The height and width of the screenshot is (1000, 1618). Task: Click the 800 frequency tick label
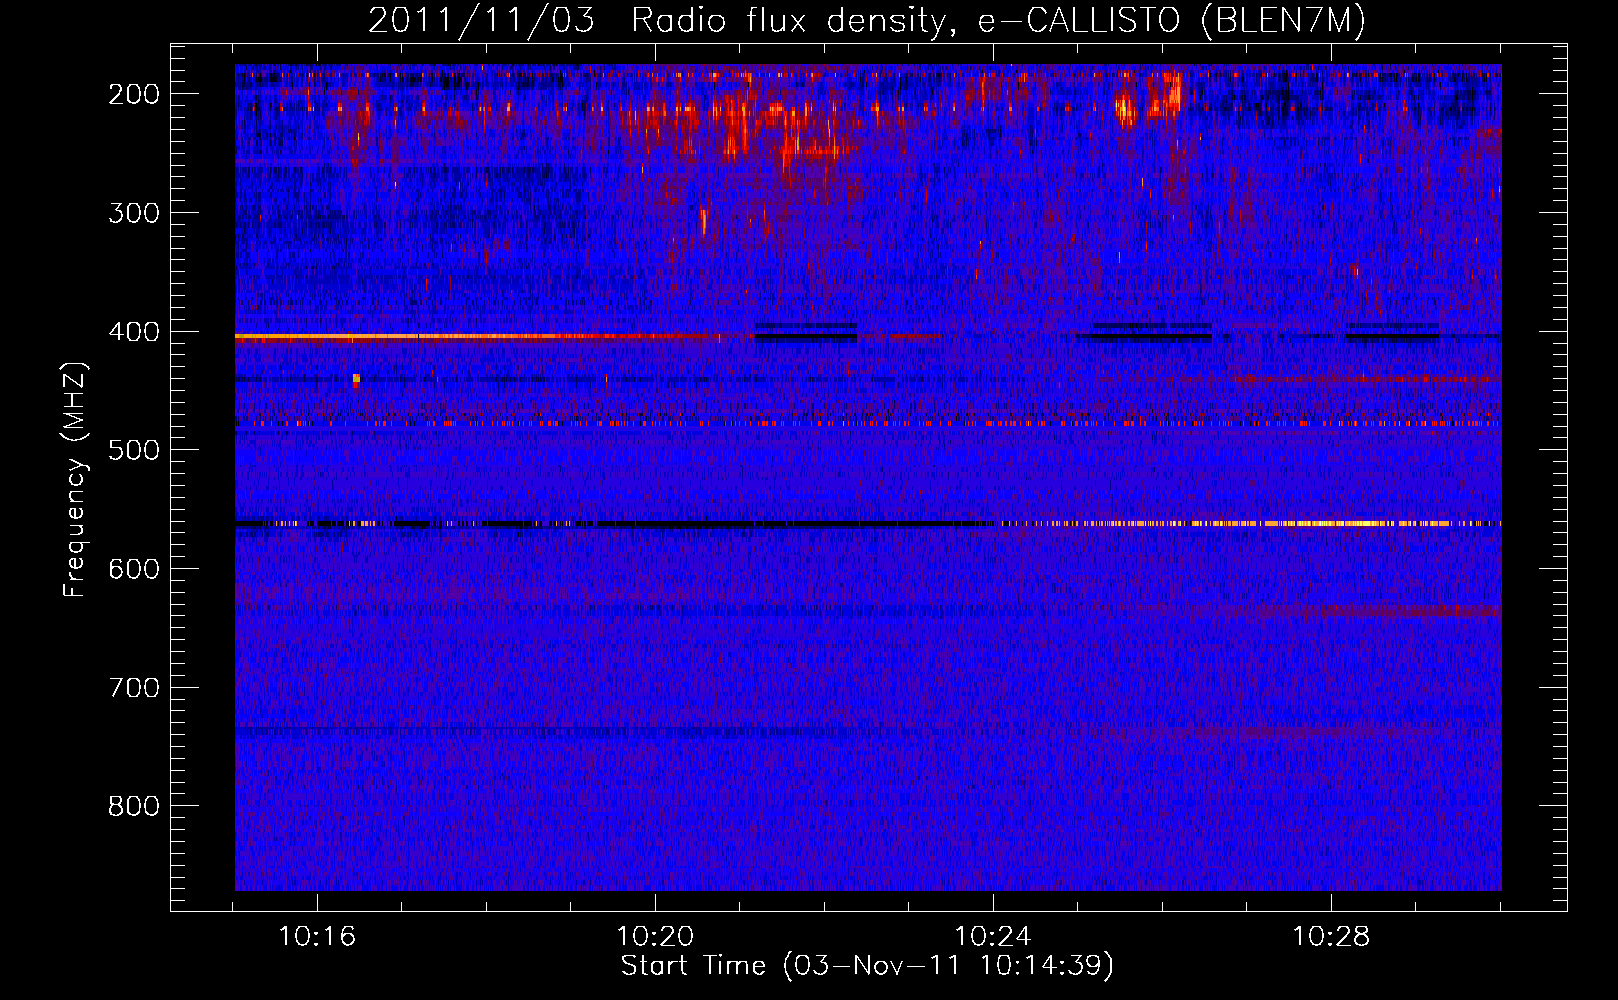click(134, 806)
